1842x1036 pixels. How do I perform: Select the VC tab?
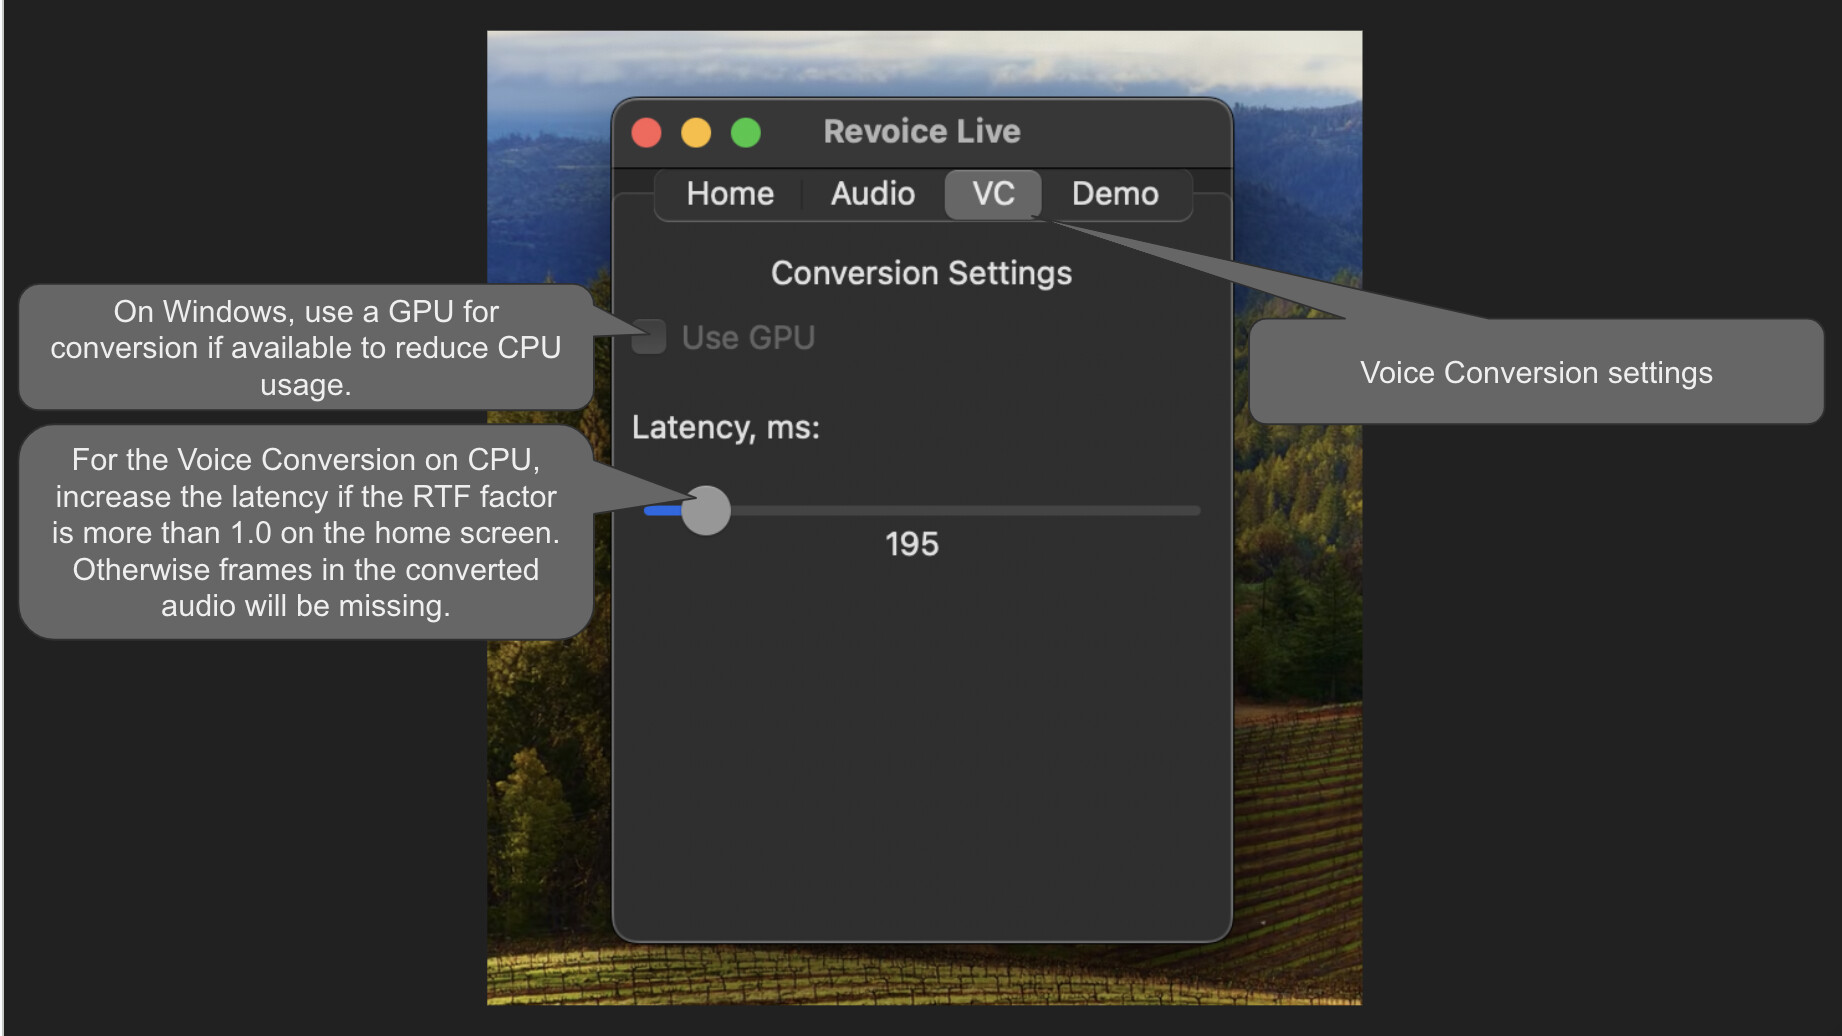pos(992,194)
